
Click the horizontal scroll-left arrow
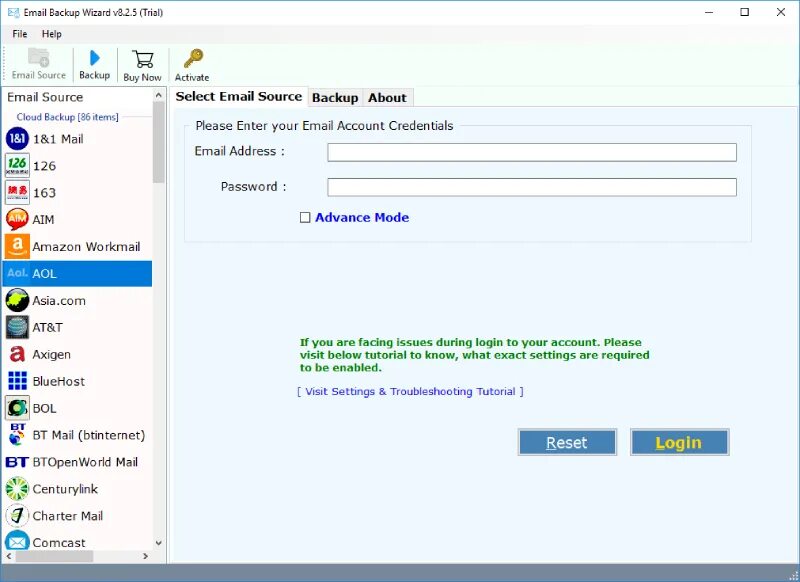[9, 556]
